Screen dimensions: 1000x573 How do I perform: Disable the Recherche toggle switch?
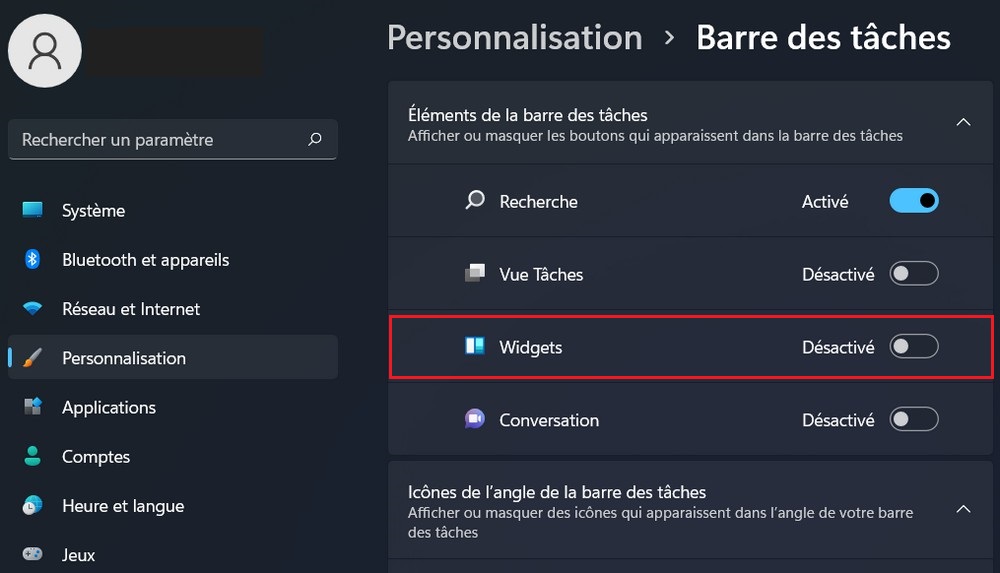[914, 201]
